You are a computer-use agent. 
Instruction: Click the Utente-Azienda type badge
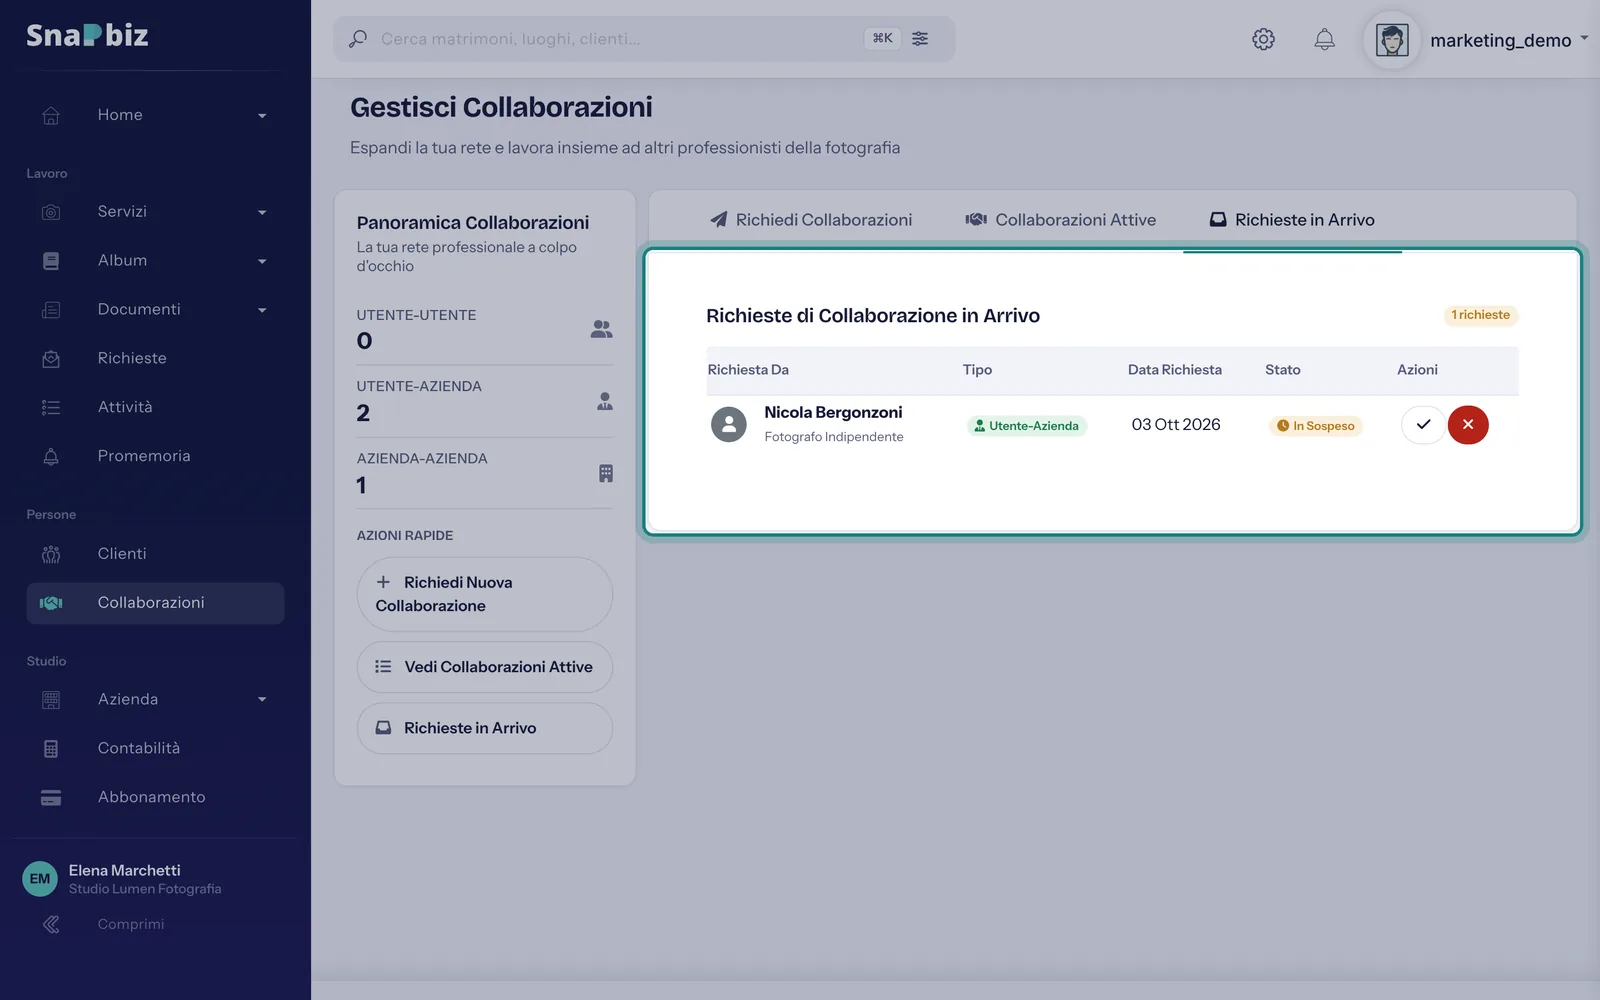(x=1026, y=426)
